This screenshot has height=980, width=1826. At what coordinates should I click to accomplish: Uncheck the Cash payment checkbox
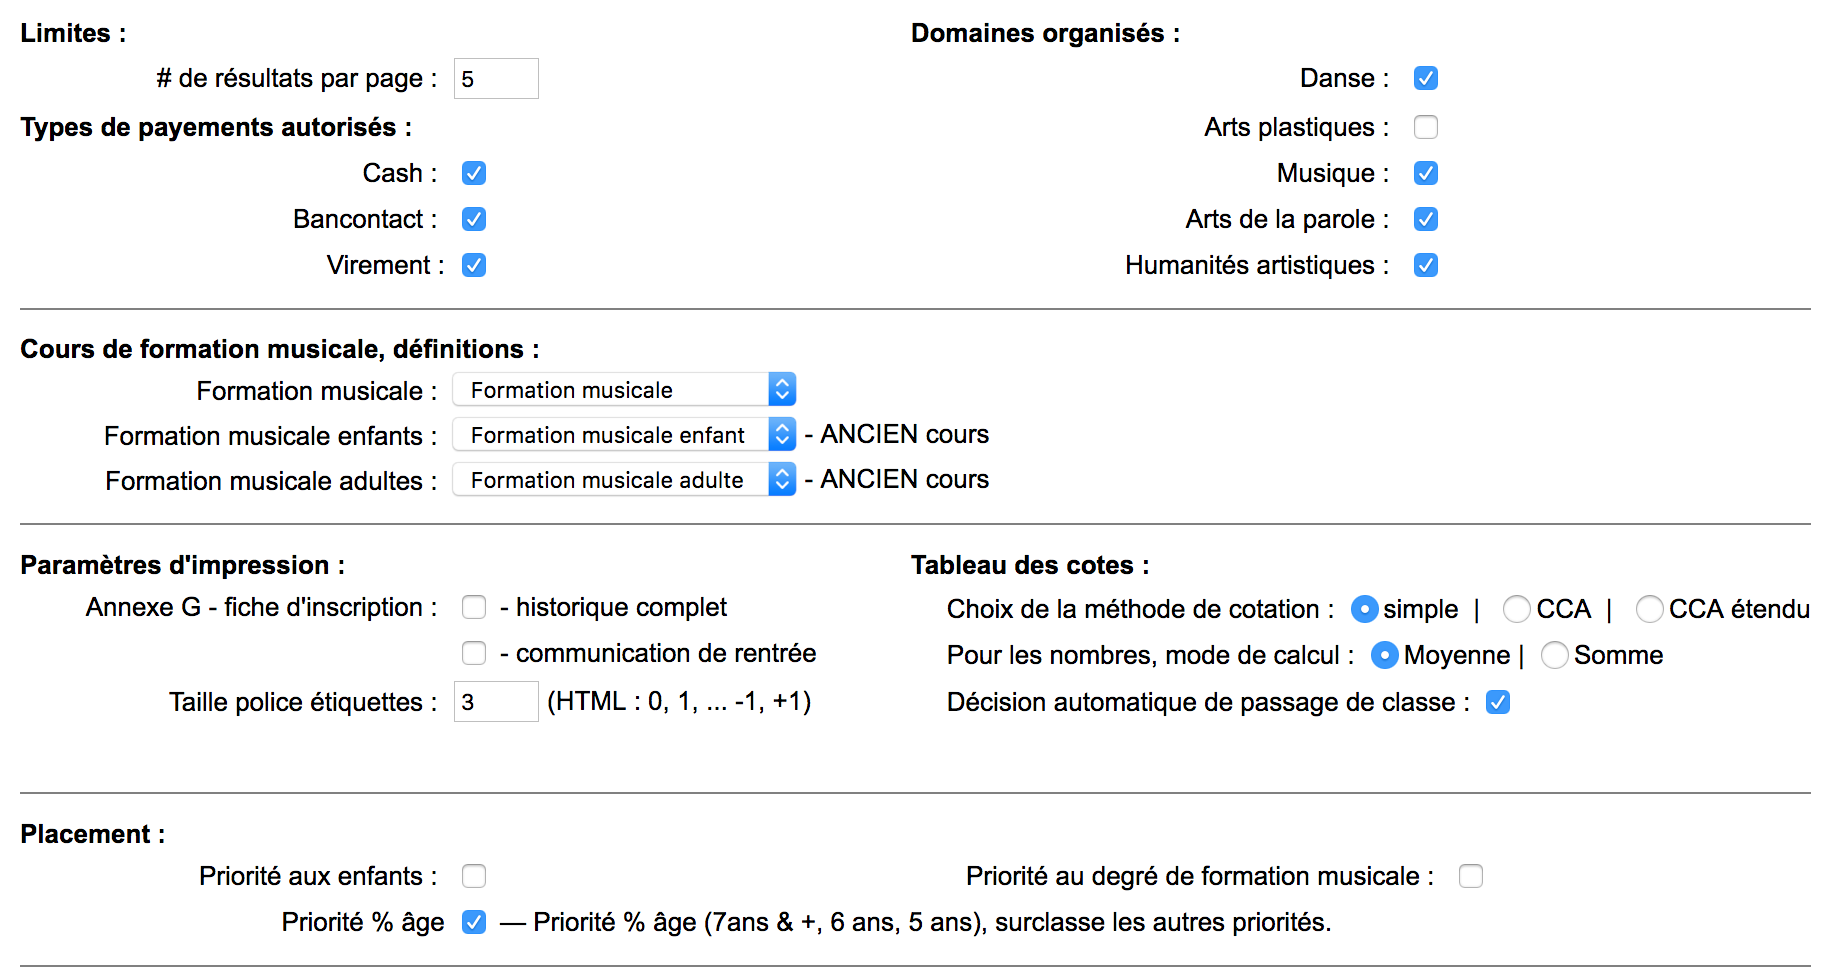click(474, 173)
